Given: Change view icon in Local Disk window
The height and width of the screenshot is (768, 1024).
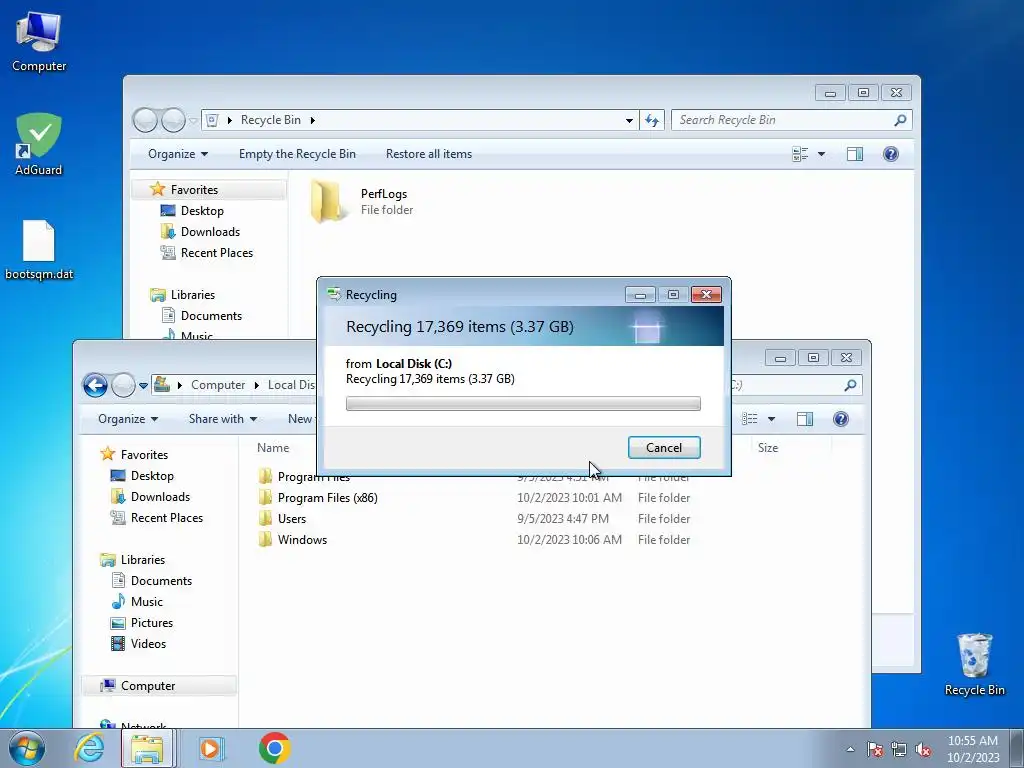Looking at the screenshot, I should coord(750,419).
